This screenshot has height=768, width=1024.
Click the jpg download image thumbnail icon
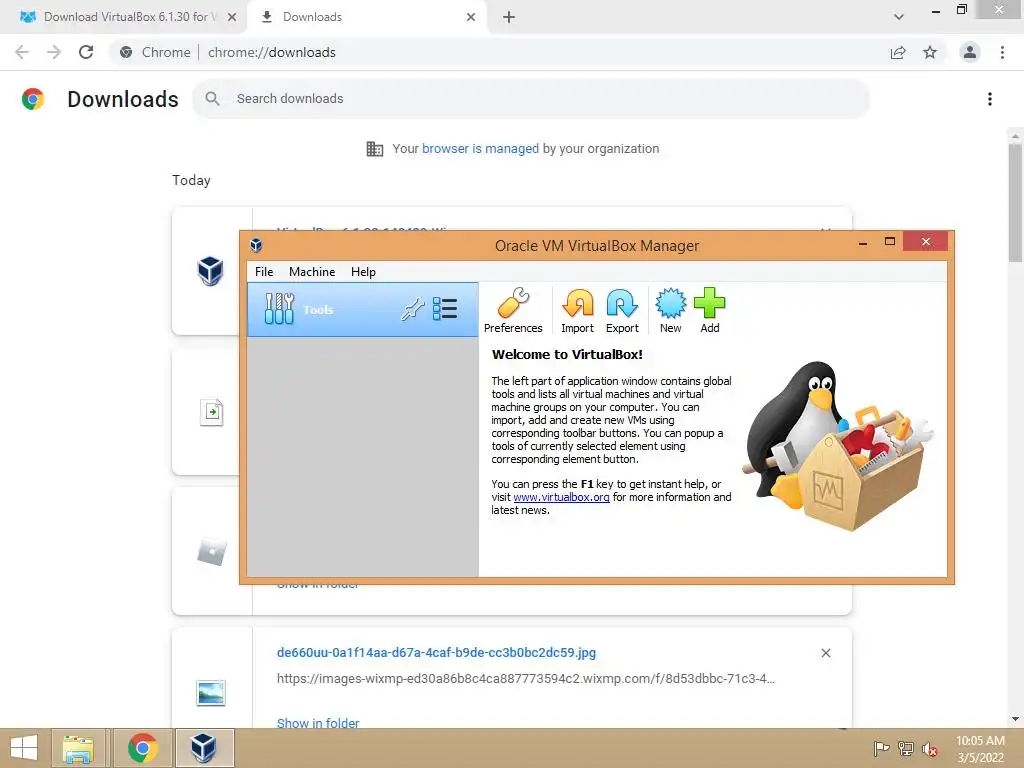click(x=211, y=693)
